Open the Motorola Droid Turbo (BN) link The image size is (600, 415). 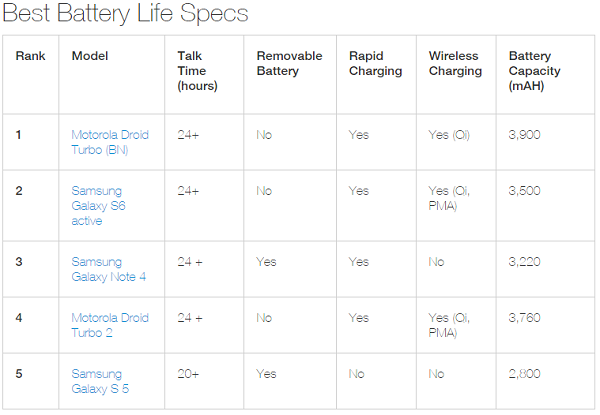pos(110,142)
